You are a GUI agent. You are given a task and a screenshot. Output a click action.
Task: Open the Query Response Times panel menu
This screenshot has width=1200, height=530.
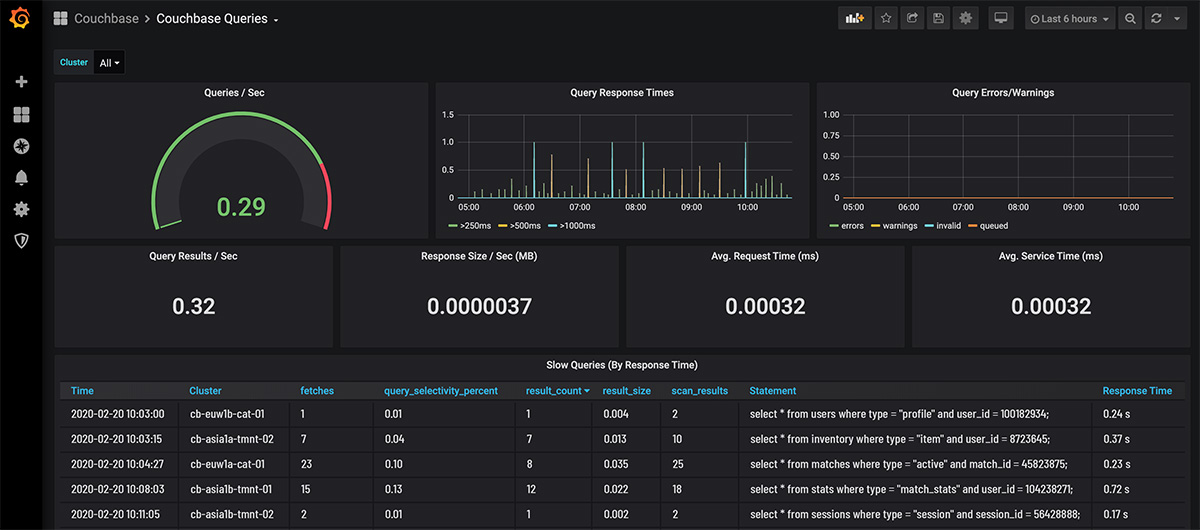[621, 93]
